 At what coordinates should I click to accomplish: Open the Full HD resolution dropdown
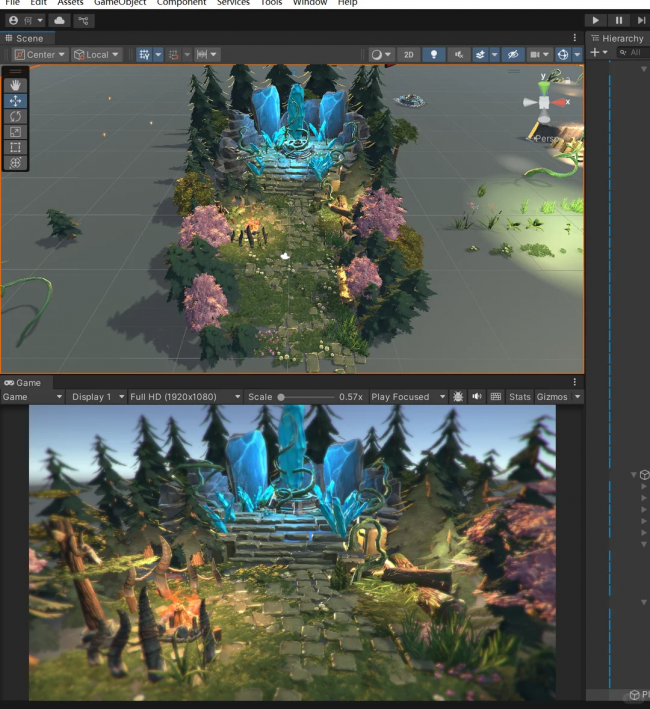point(185,397)
